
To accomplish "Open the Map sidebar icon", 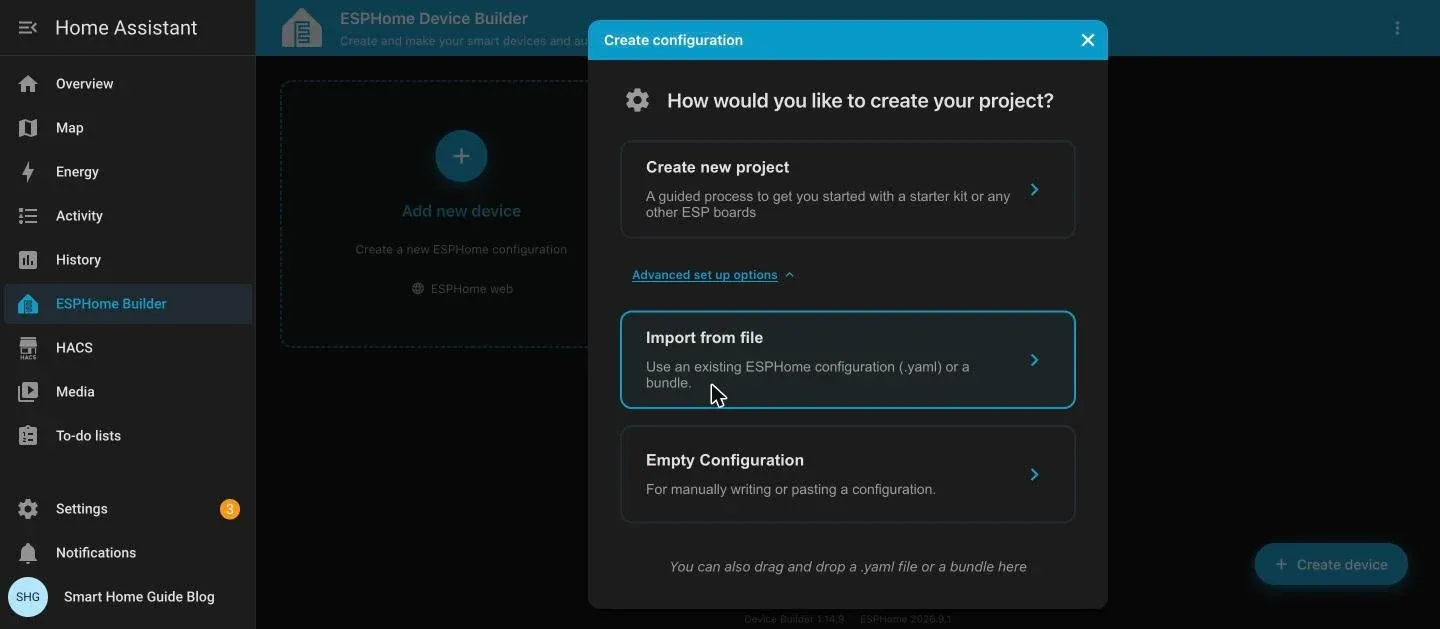I will coord(28,128).
